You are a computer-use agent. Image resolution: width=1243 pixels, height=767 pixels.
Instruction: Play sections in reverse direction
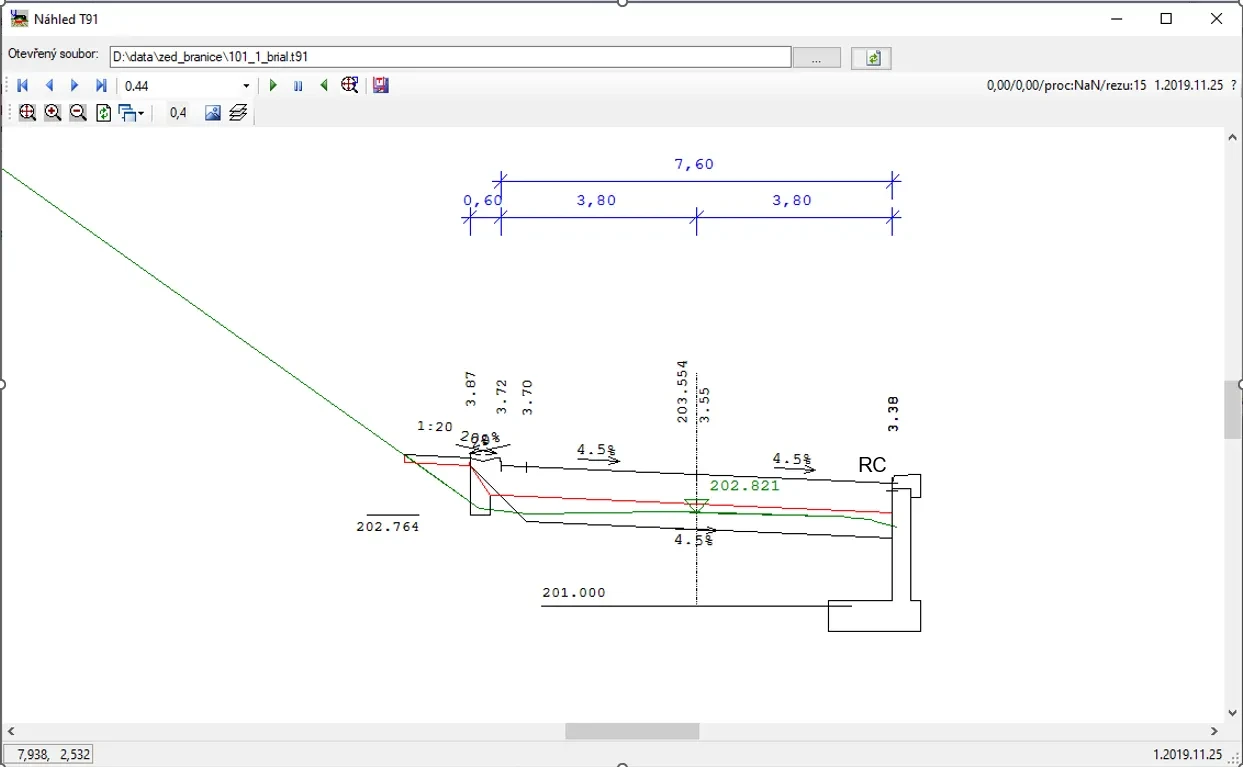pos(324,86)
